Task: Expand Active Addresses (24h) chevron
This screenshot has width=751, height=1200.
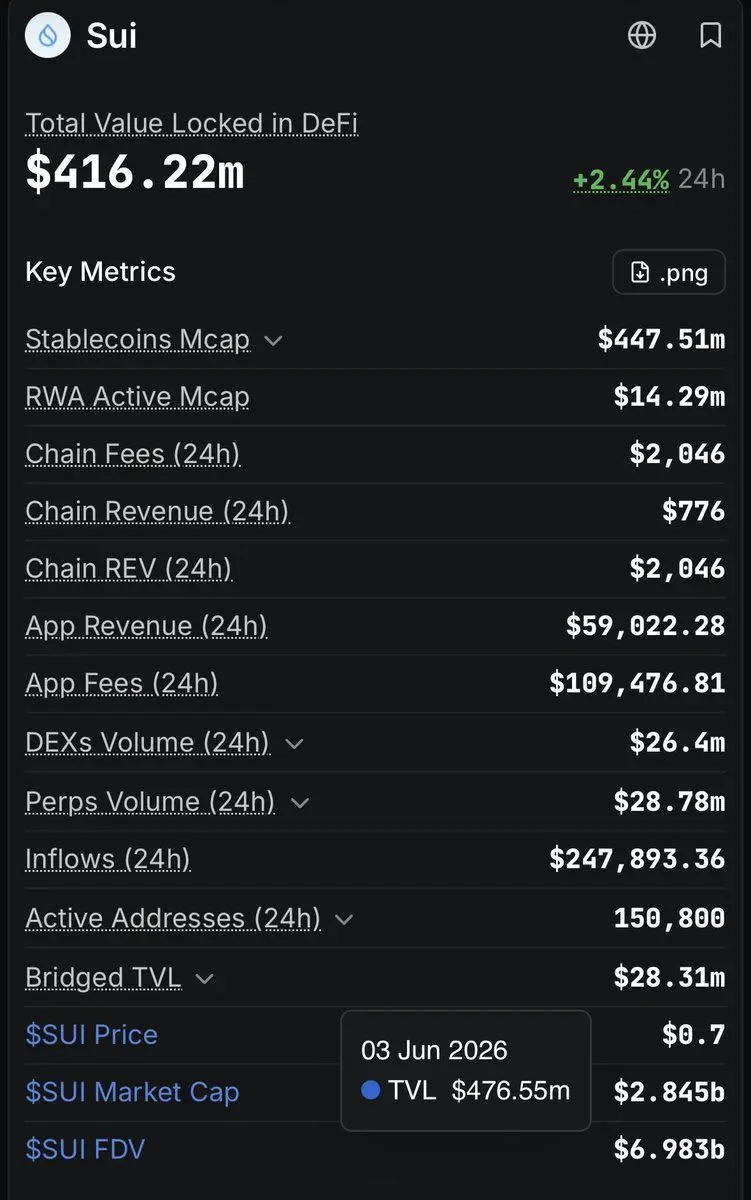Action: [344, 919]
